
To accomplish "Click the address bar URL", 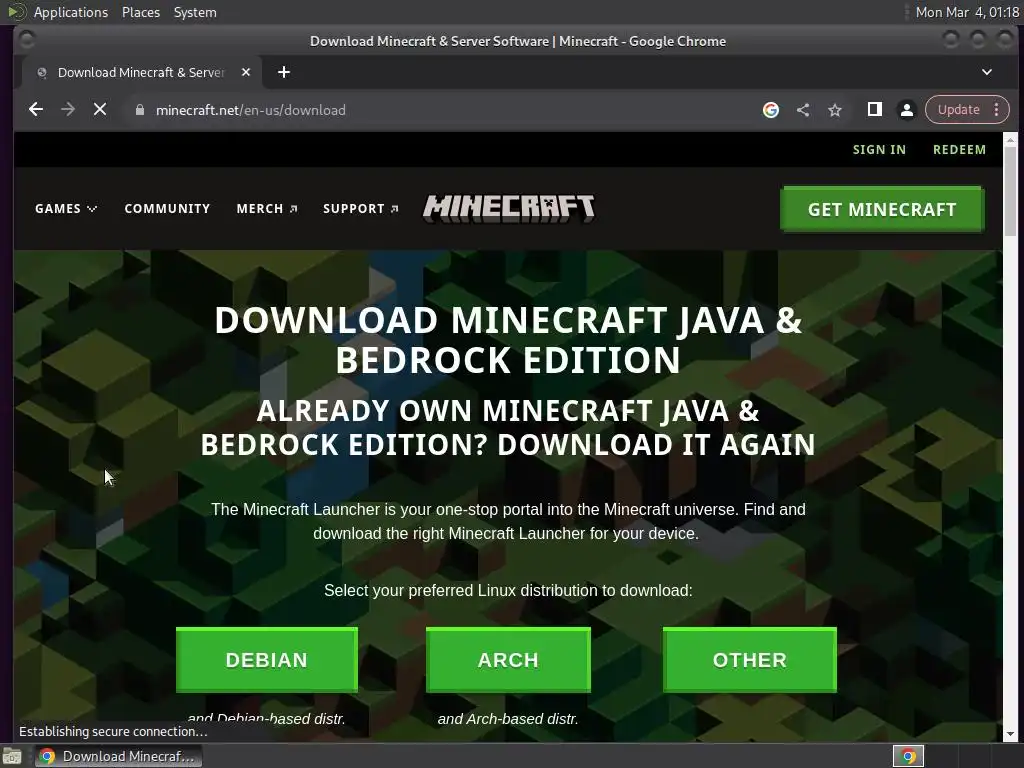I will 251,110.
